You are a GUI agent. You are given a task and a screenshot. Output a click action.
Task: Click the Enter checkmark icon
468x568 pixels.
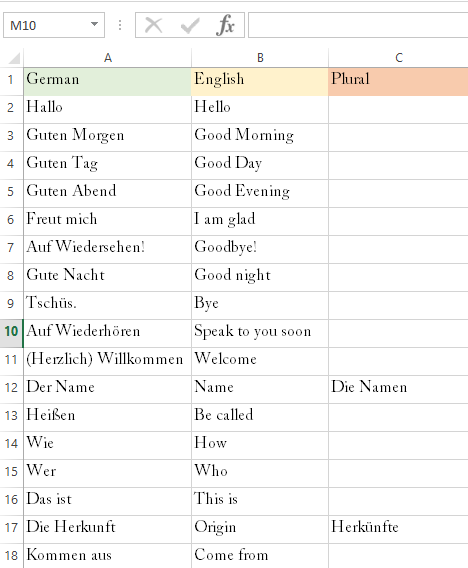tap(189, 25)
